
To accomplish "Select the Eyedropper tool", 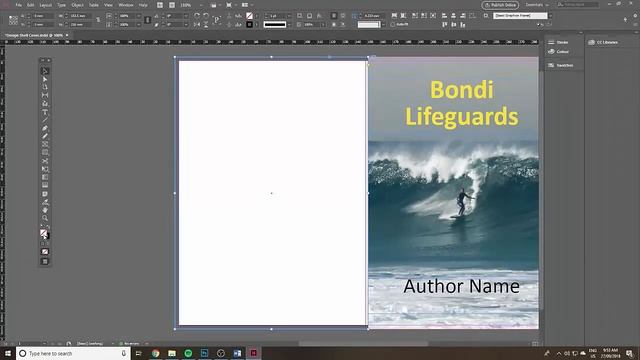I will click(45, 202).
